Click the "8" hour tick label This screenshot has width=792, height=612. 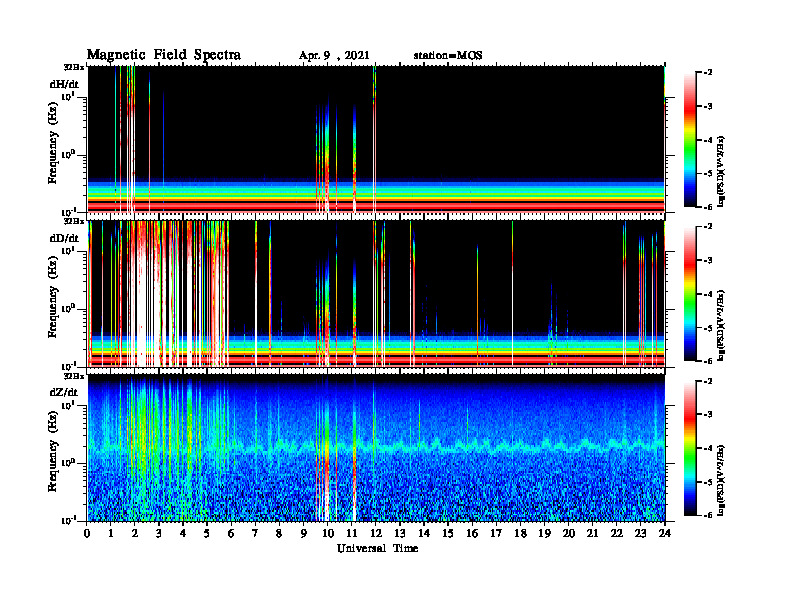tap(279, 533)
